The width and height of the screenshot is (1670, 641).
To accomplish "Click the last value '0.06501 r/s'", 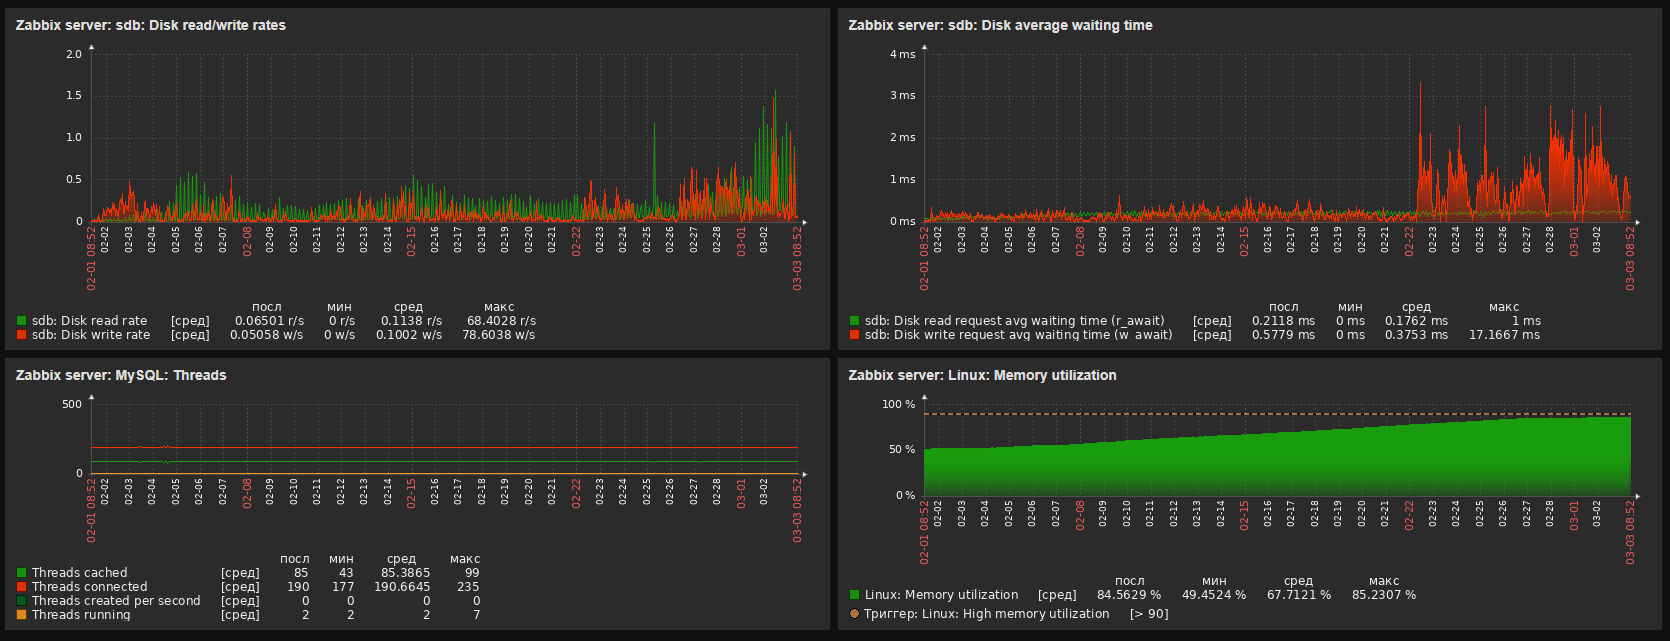I will point(269,321).
